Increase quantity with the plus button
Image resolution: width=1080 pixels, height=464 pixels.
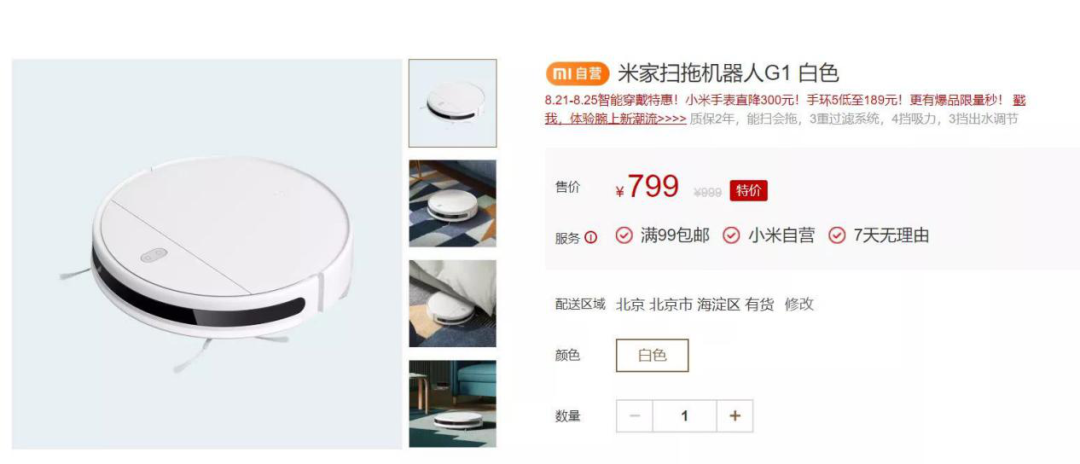(735, 416)
